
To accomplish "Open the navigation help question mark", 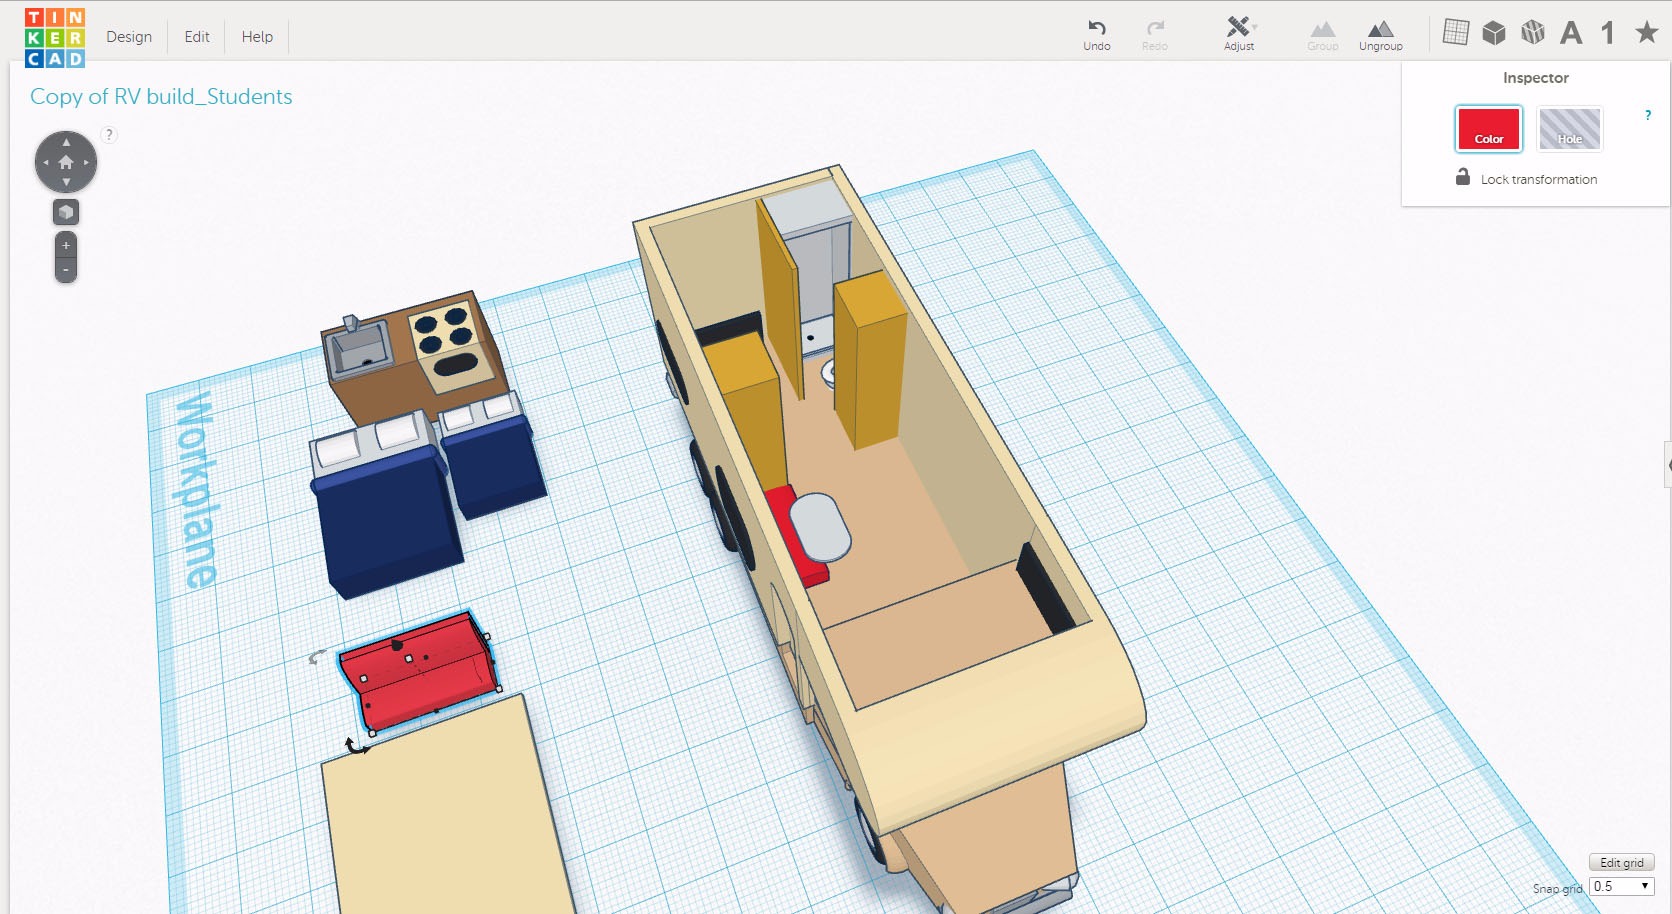I will tap(109, 135).
